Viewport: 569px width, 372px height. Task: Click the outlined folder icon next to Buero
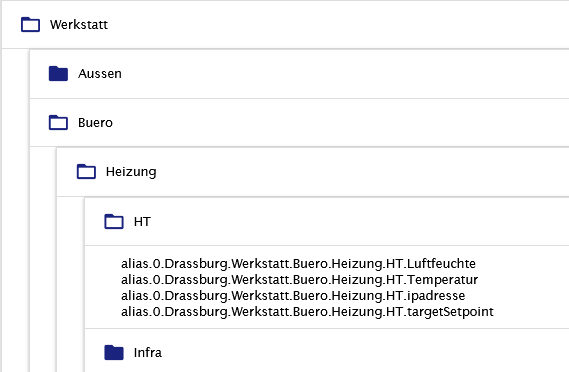coord(58,123)
